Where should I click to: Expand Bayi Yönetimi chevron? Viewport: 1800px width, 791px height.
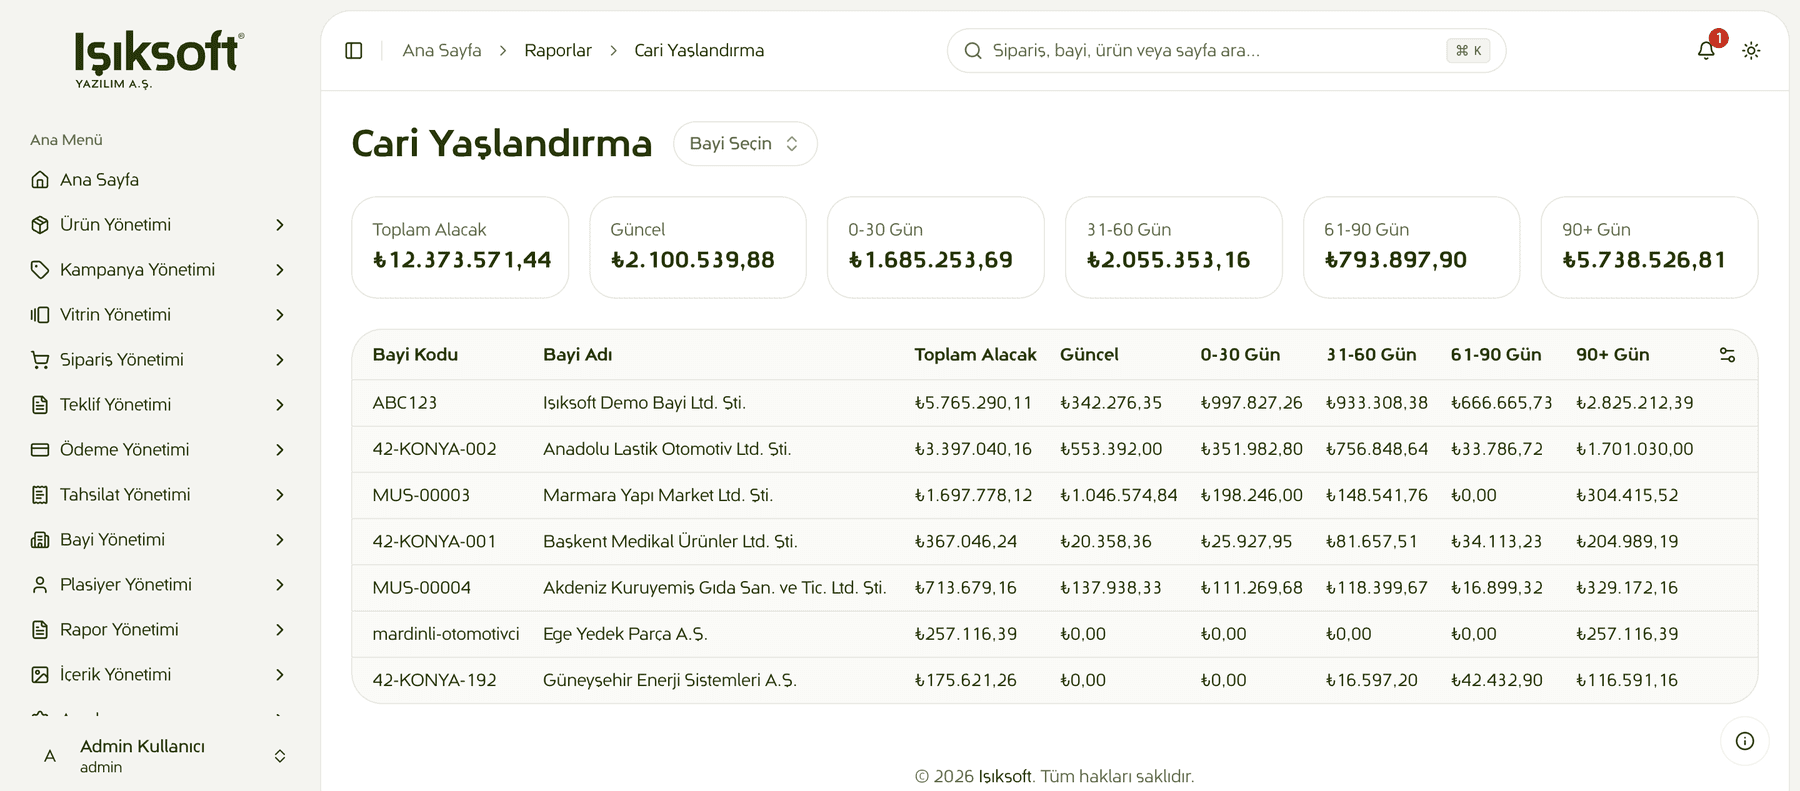(280, 540)
